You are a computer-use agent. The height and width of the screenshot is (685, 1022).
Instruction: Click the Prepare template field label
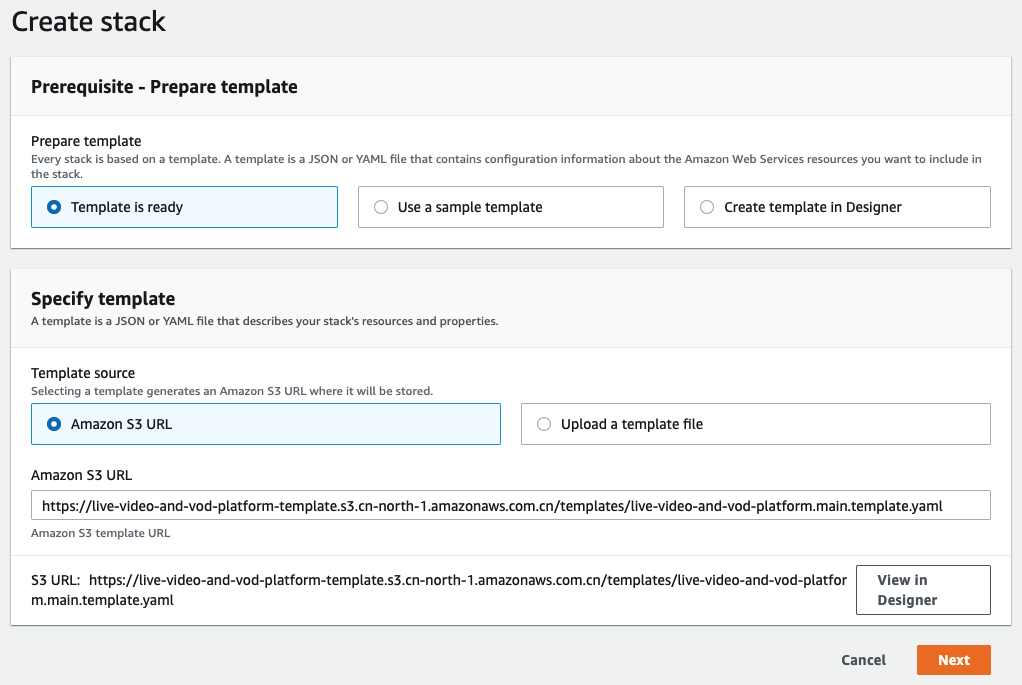click(x=86, y=141)
